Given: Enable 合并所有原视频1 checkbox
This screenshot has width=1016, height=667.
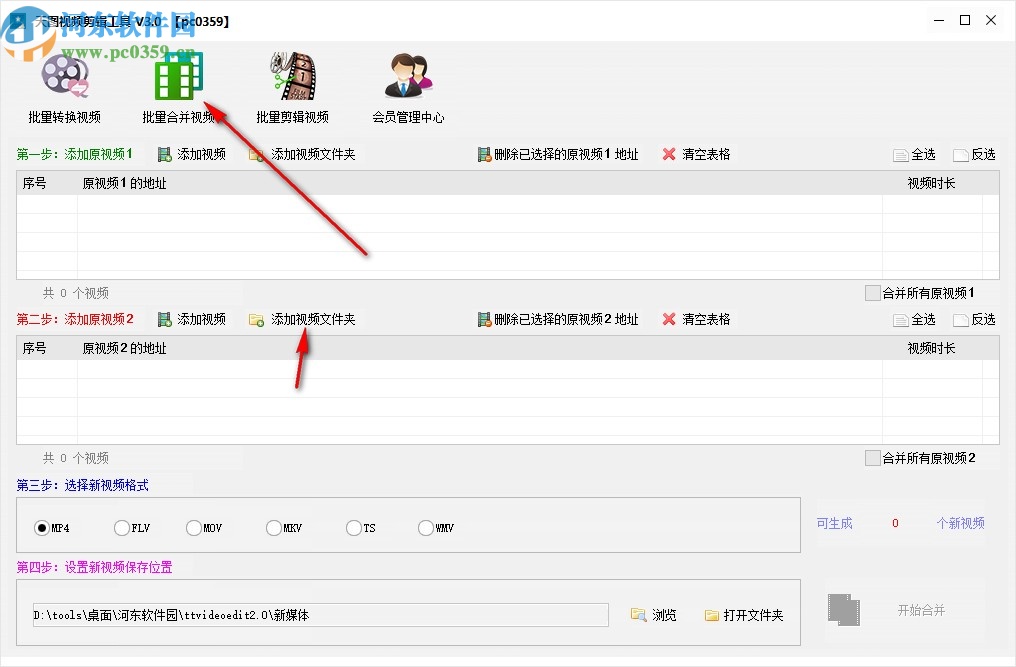Looking at the screenshot, I should pyautogui.click(x=873, y=293).
